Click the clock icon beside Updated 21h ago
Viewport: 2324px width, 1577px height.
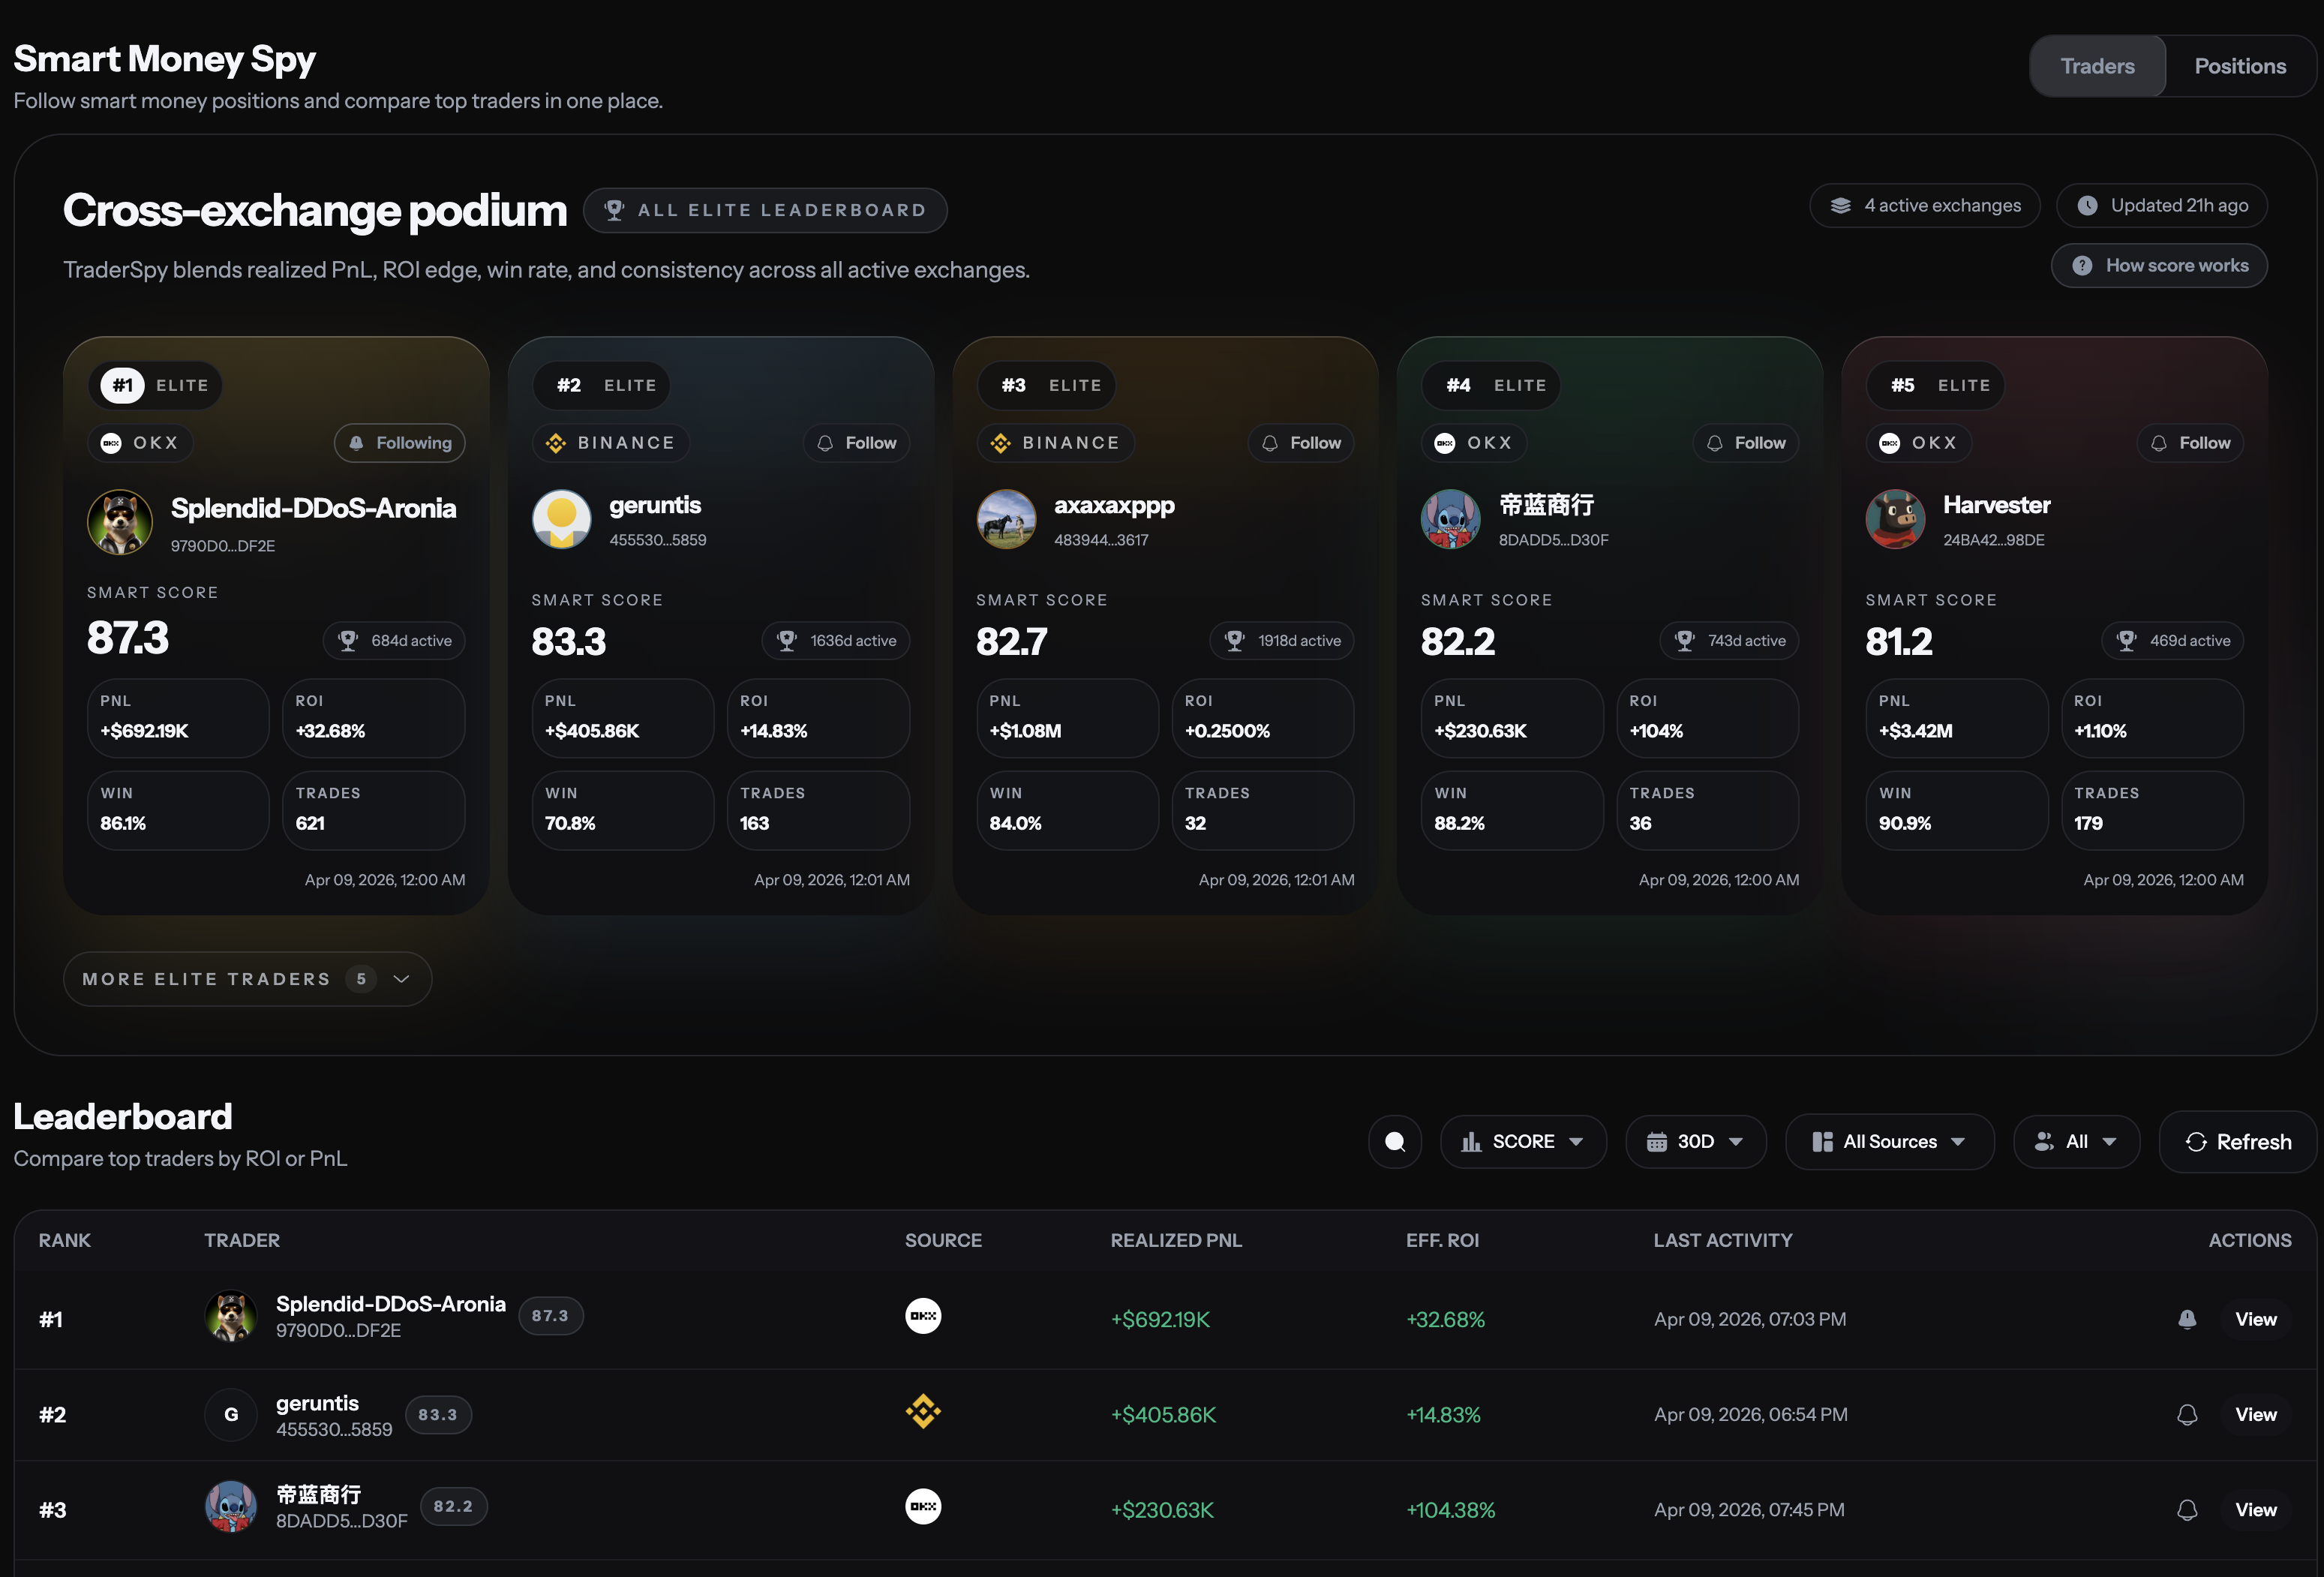[x=2089, y=205]
